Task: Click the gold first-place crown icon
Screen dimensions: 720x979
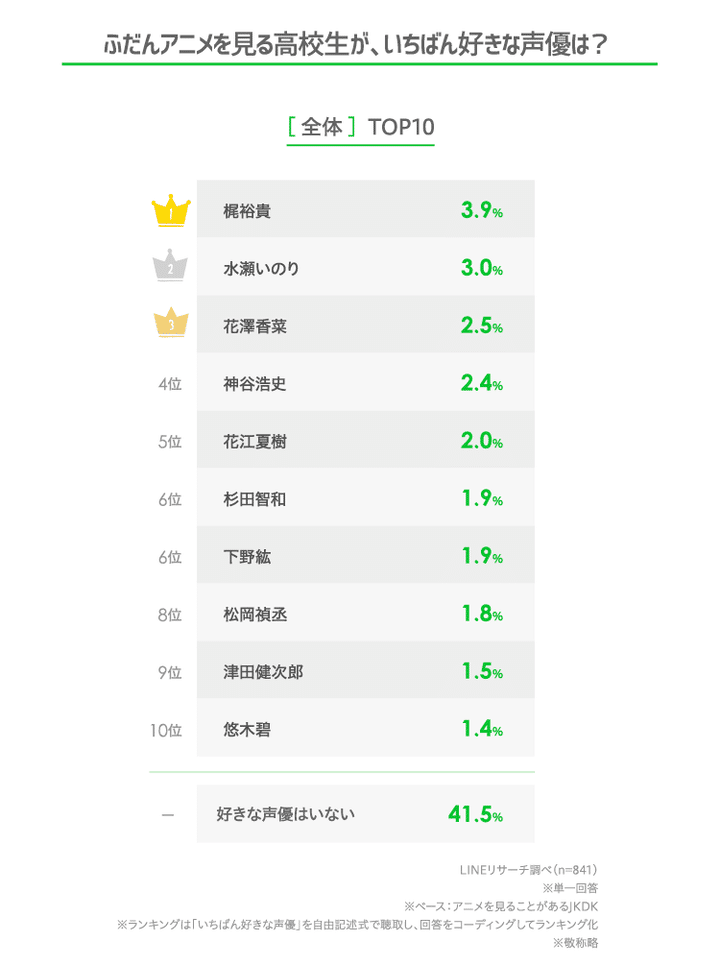Action: click(170, 211)
